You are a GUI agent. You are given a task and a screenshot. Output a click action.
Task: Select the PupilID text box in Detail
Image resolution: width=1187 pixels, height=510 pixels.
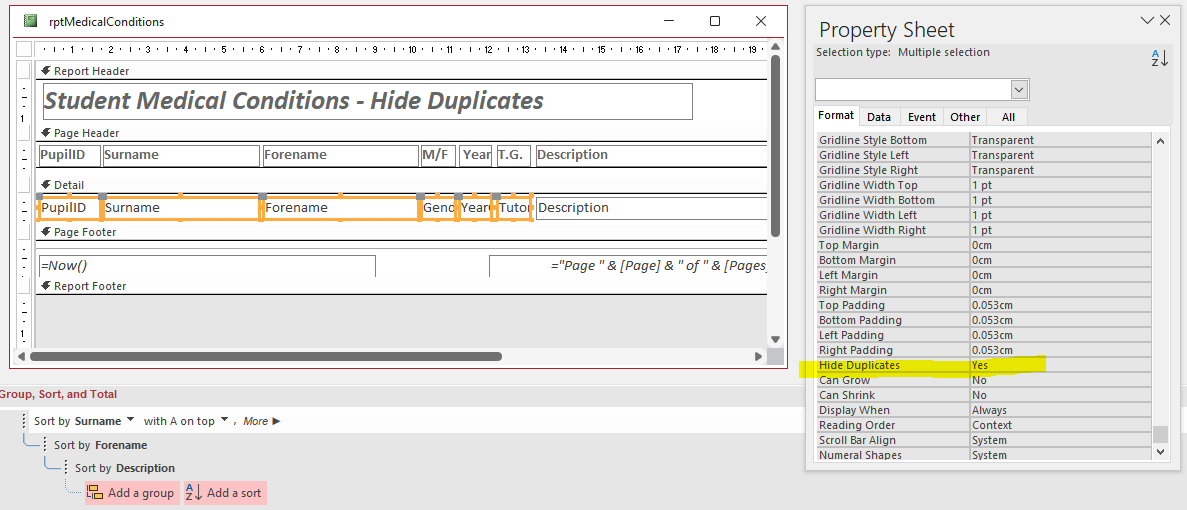point(70,208)
